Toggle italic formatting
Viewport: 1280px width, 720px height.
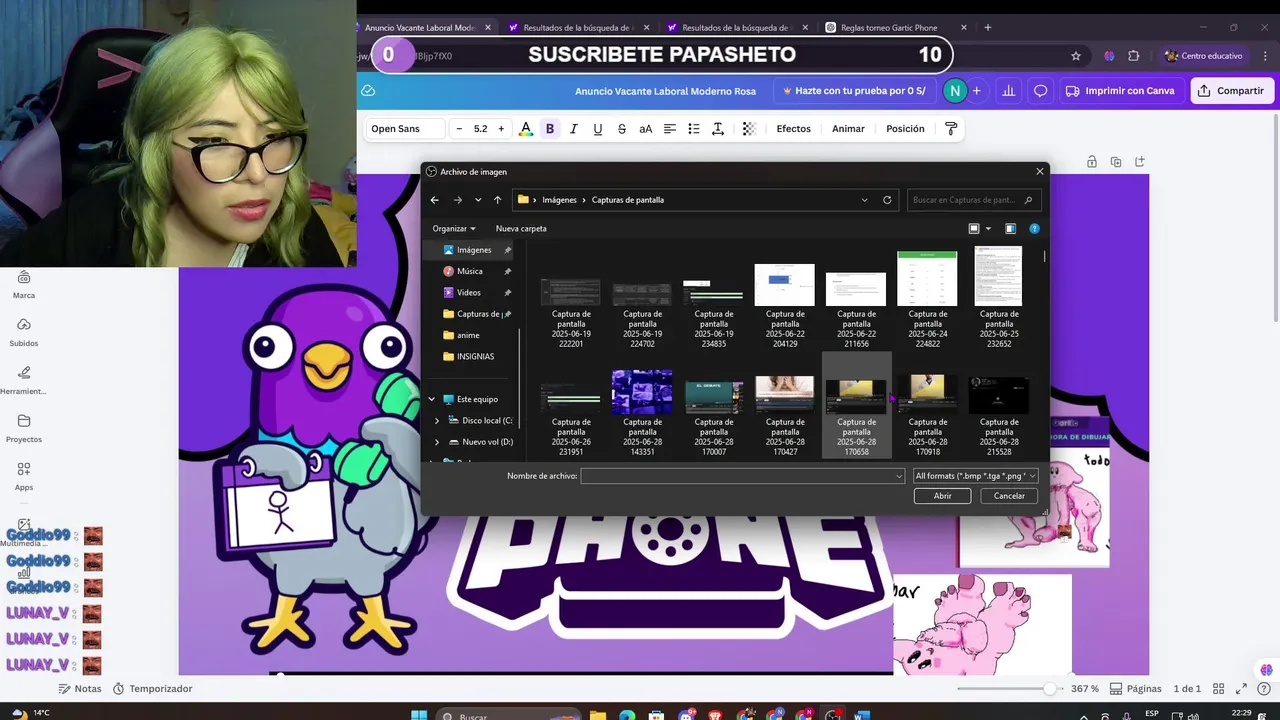tap(574, 129)
